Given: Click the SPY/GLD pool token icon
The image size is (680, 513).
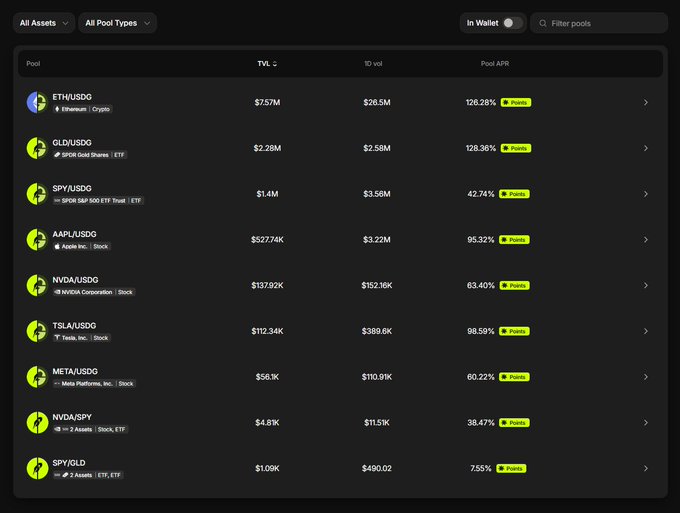Looking at the screenshot, I should pyautogui.click(x=37, y=468).
